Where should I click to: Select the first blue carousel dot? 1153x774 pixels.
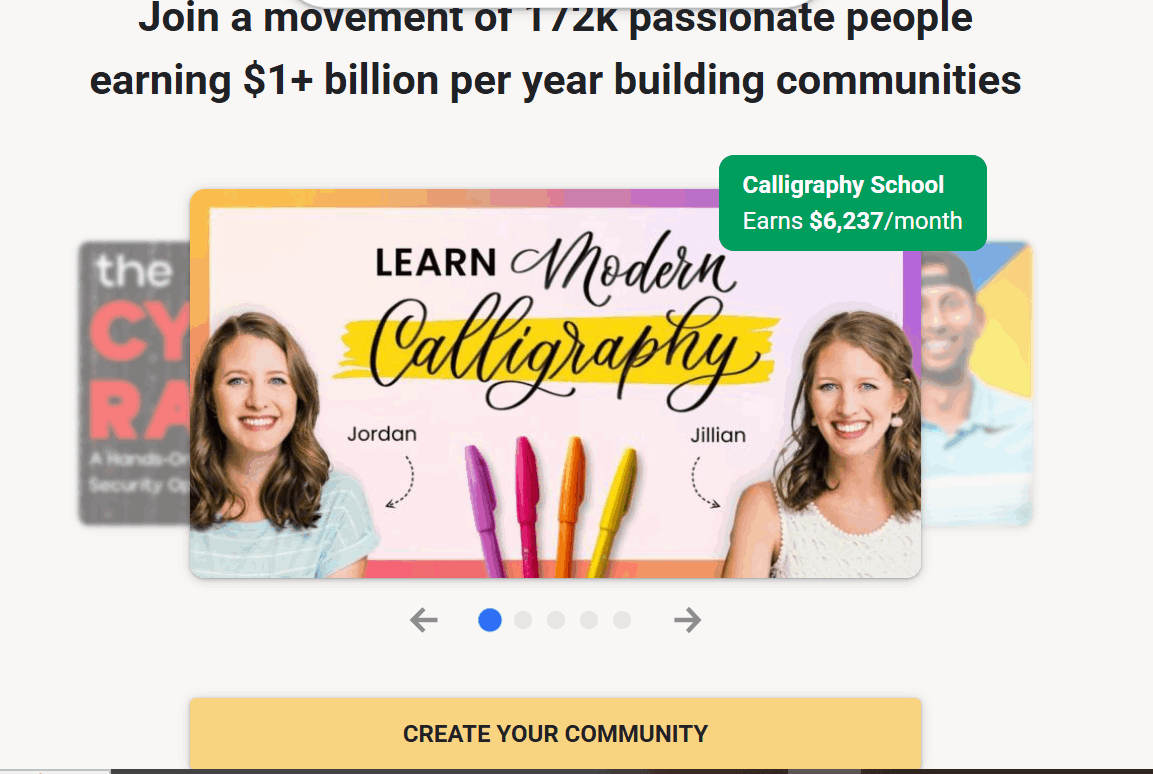pyautogui.click(x=490, y=620)
